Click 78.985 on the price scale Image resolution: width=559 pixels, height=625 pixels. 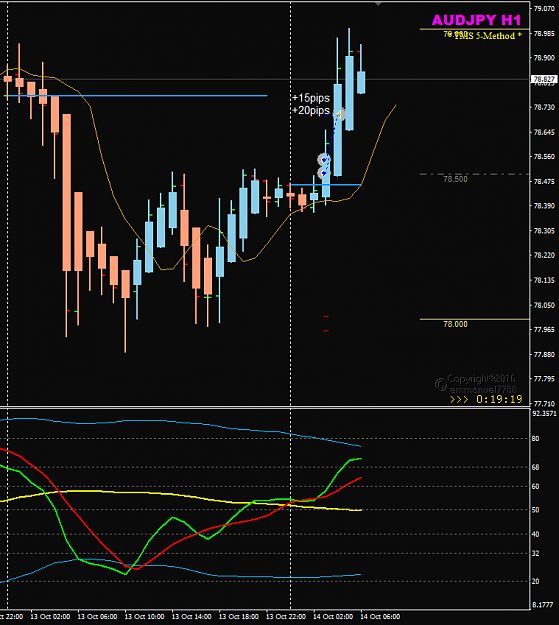pos(544,33)
